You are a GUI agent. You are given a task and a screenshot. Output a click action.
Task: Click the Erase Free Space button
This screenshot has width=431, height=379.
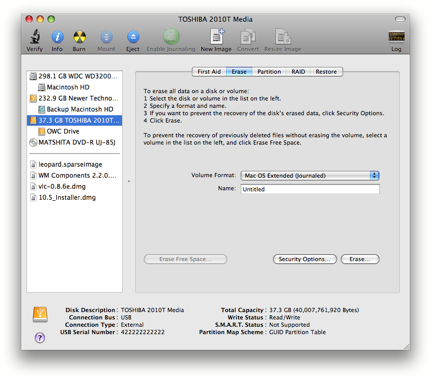point(185,259)
